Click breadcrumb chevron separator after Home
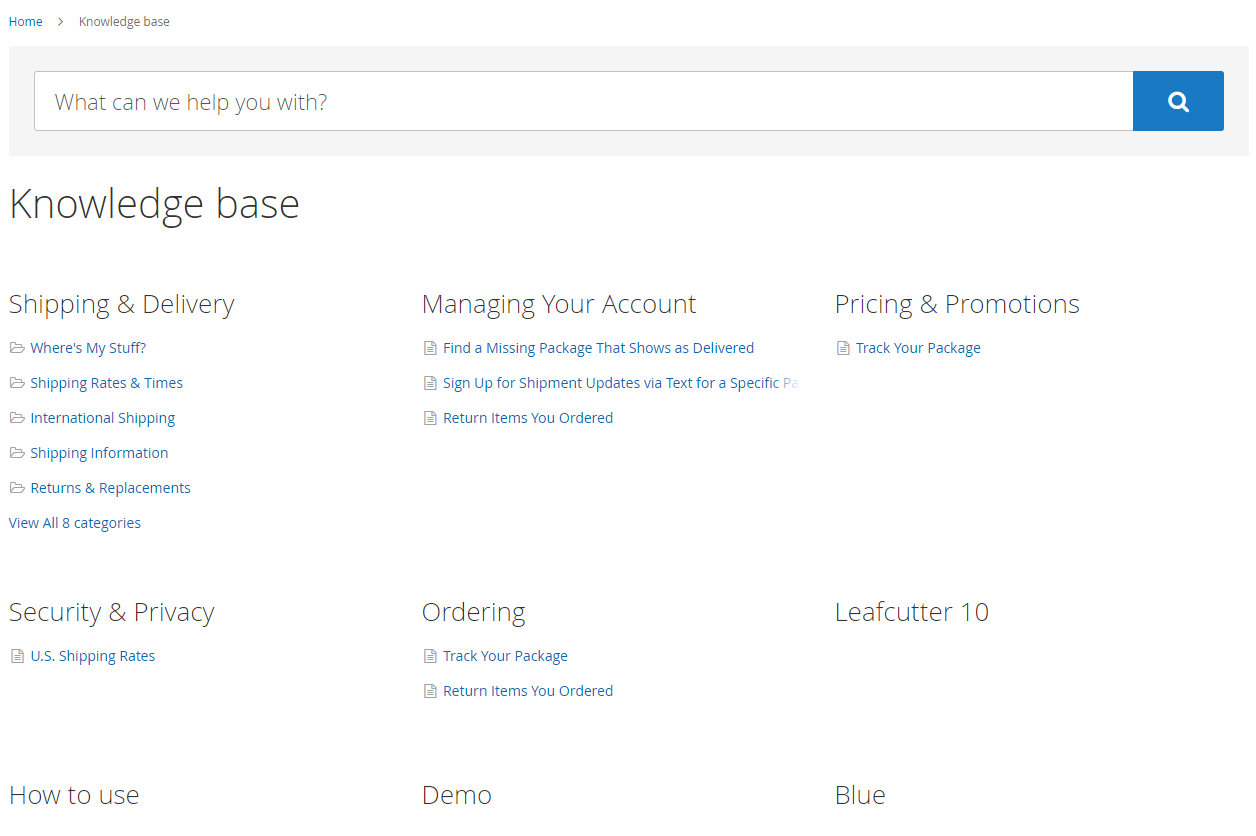 [x=61, y=22]
